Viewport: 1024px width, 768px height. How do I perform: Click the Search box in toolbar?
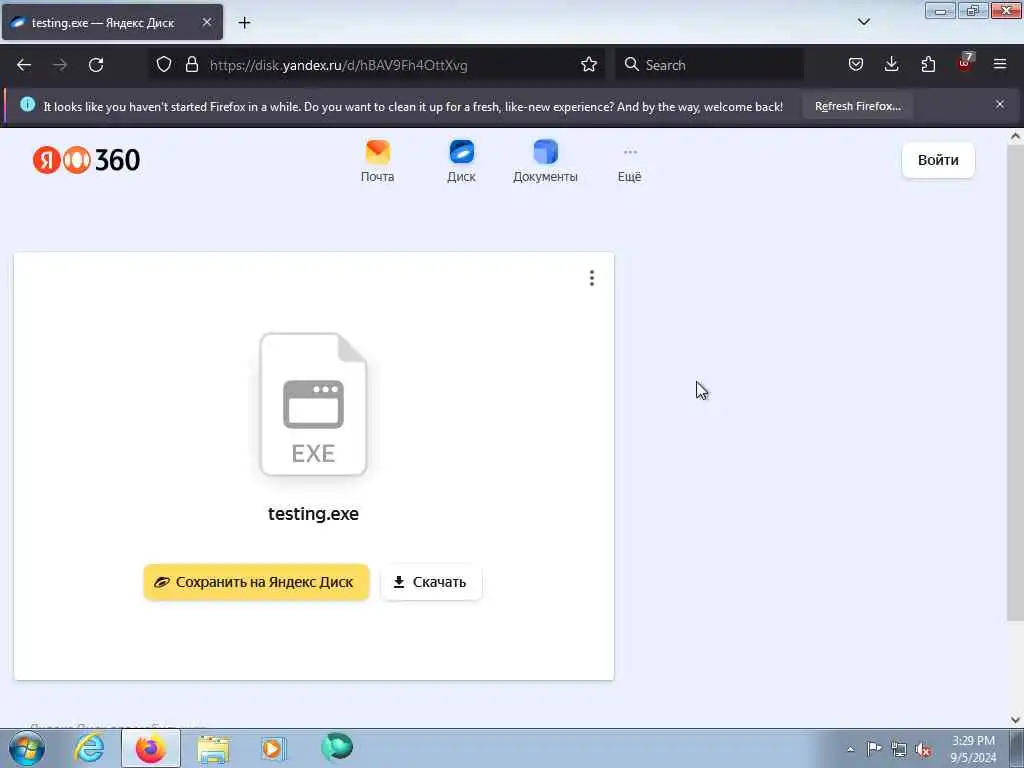pyautogui.click(x=709, y=65)
